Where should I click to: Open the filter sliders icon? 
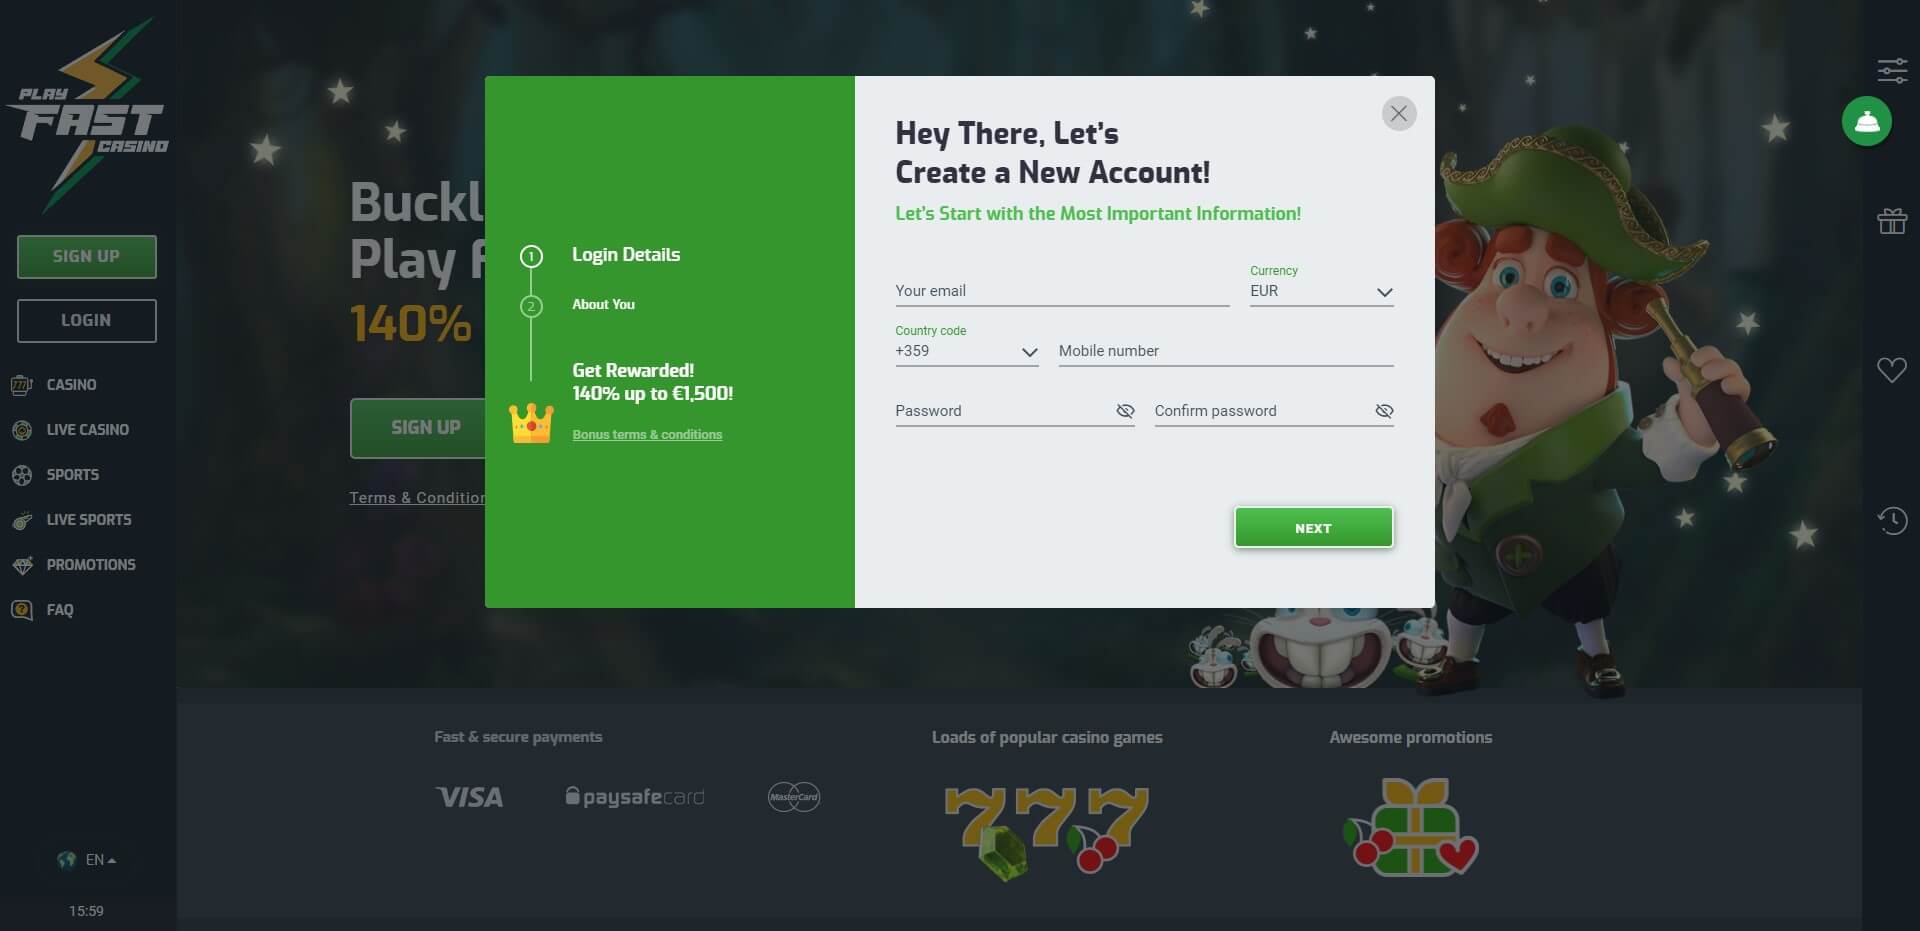tap(1892, 70)
